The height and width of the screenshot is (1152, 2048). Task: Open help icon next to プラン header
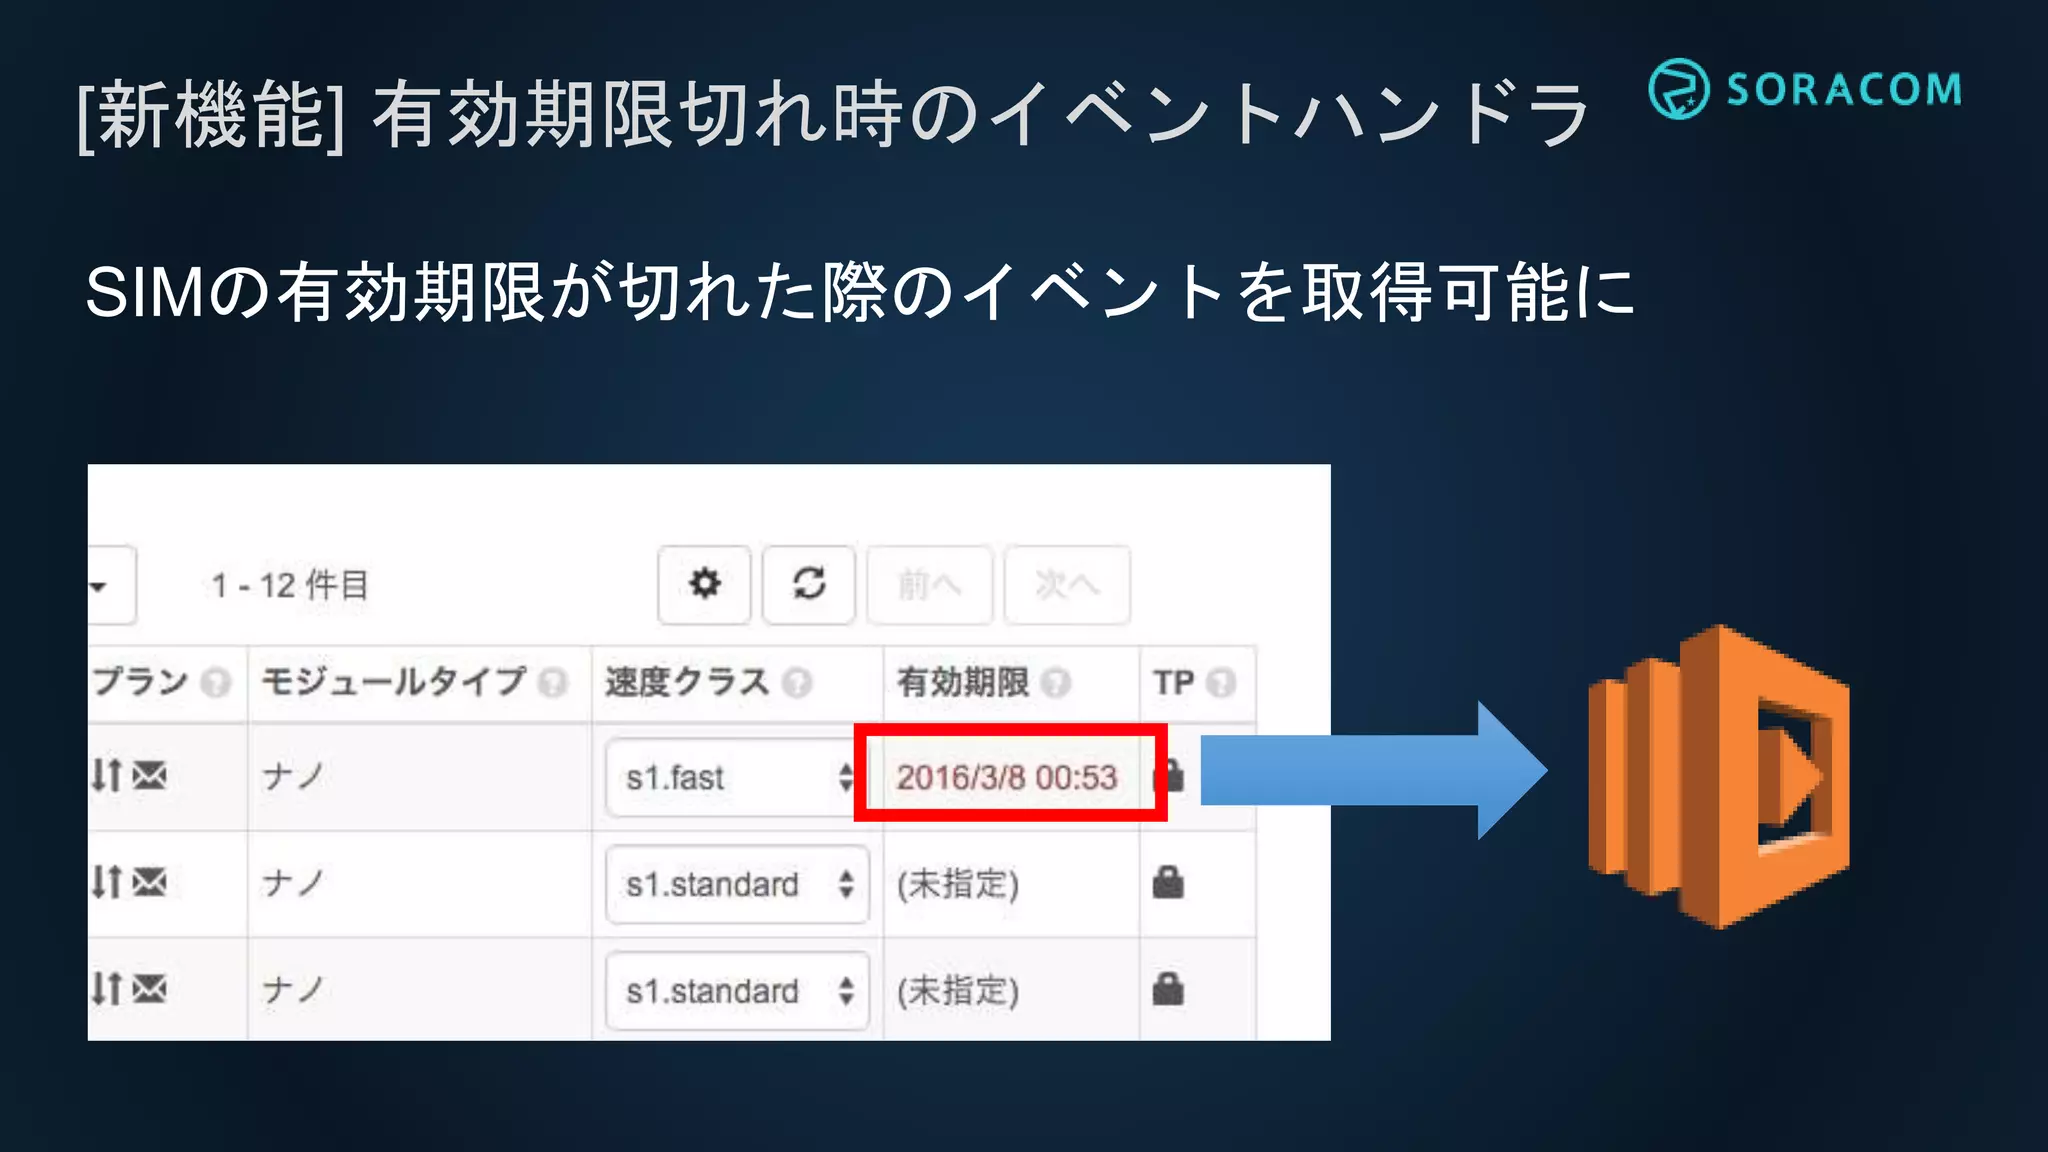tap(215, 683)
